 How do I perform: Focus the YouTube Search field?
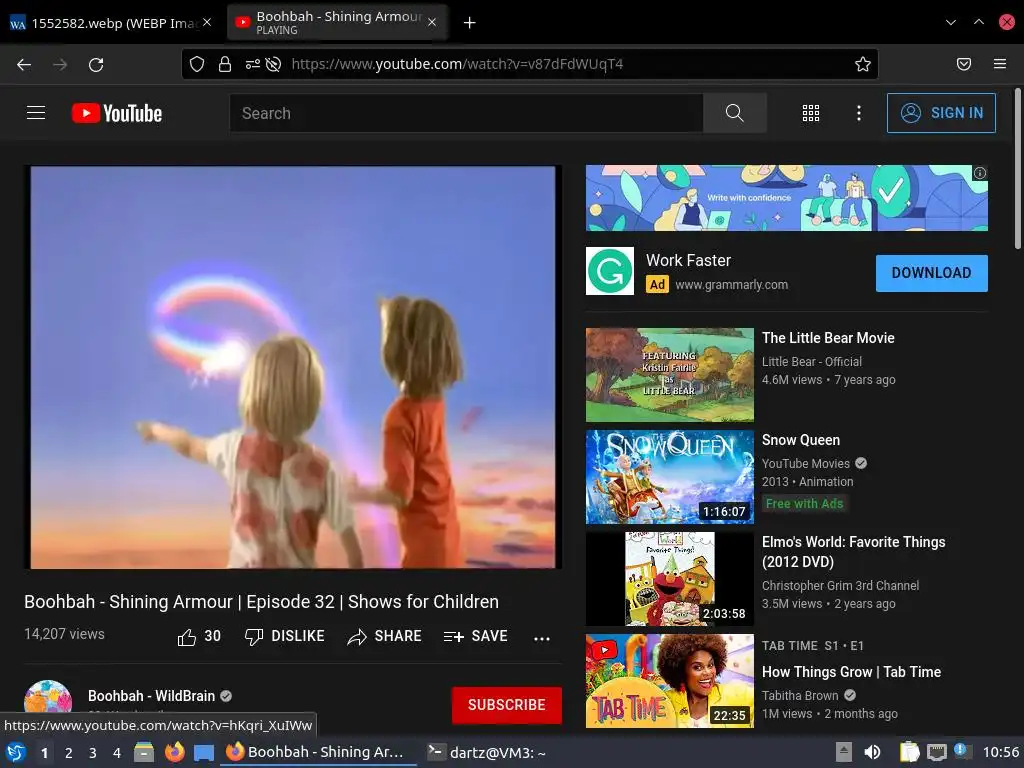pos(466,113)
